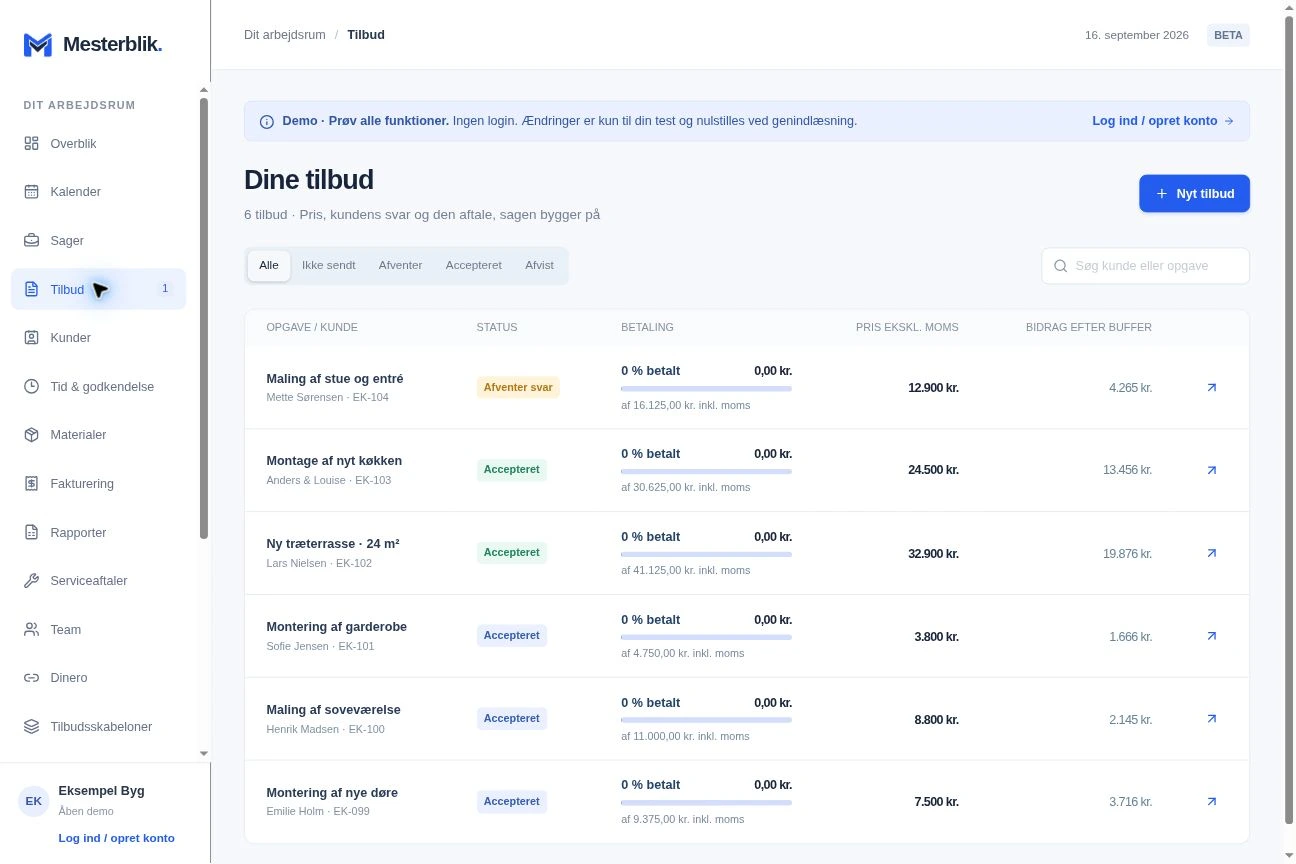Open Serviceaftaler sidebar entry

pyautogui.click(x=98, y=581)
